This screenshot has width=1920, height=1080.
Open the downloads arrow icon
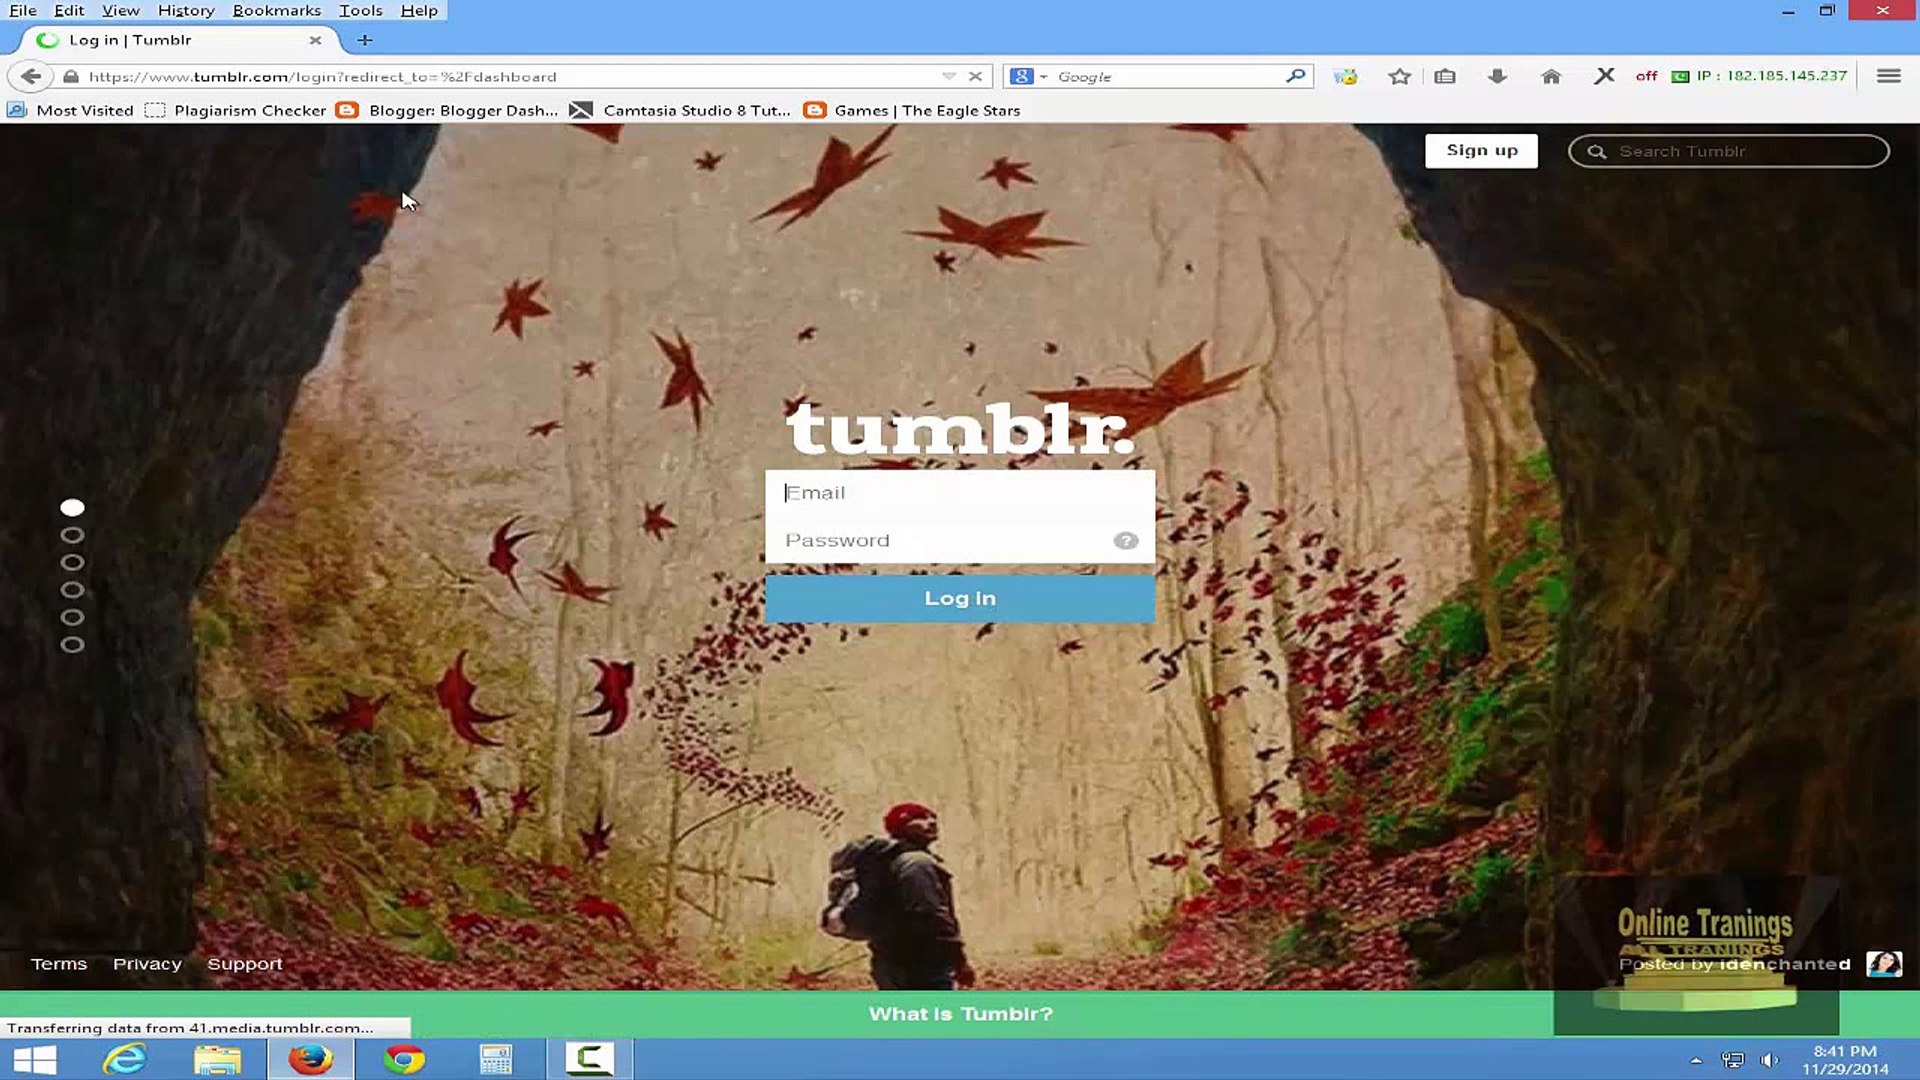tap(1497, 77)
